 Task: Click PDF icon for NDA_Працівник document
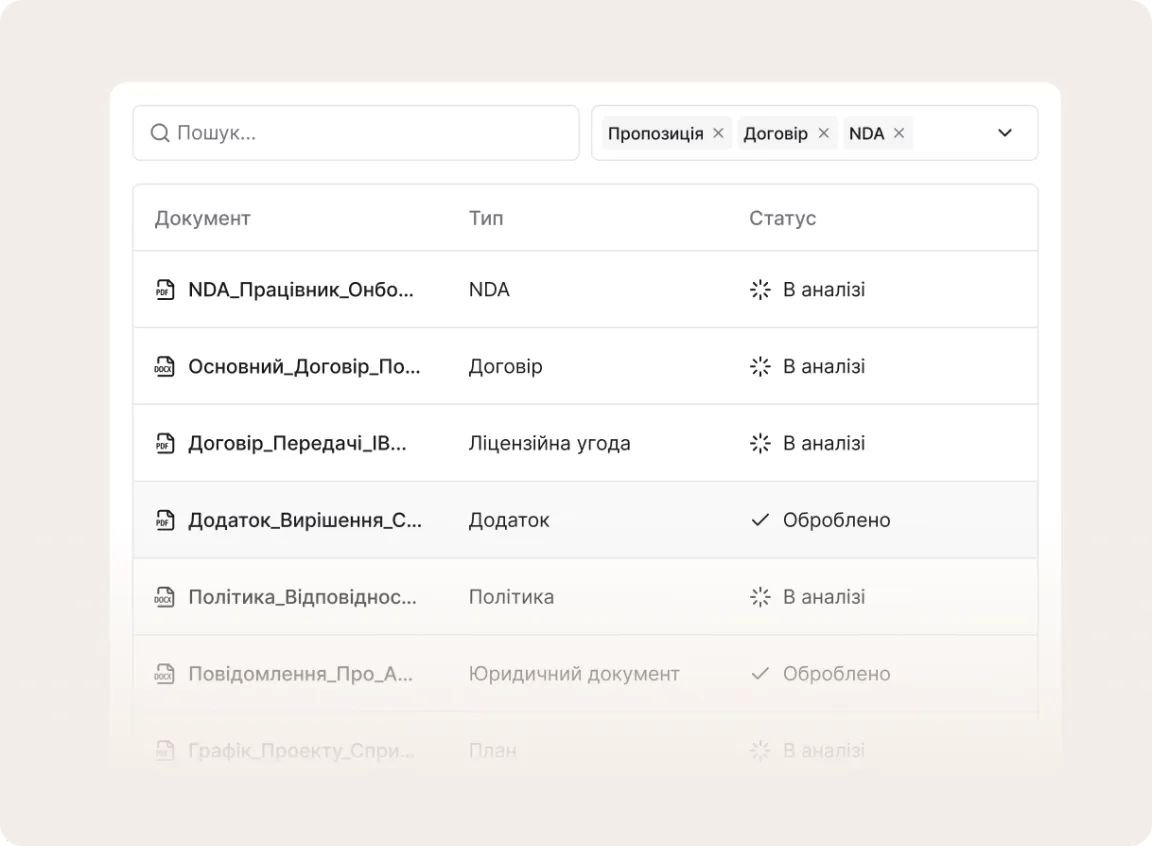click(164, 290)
